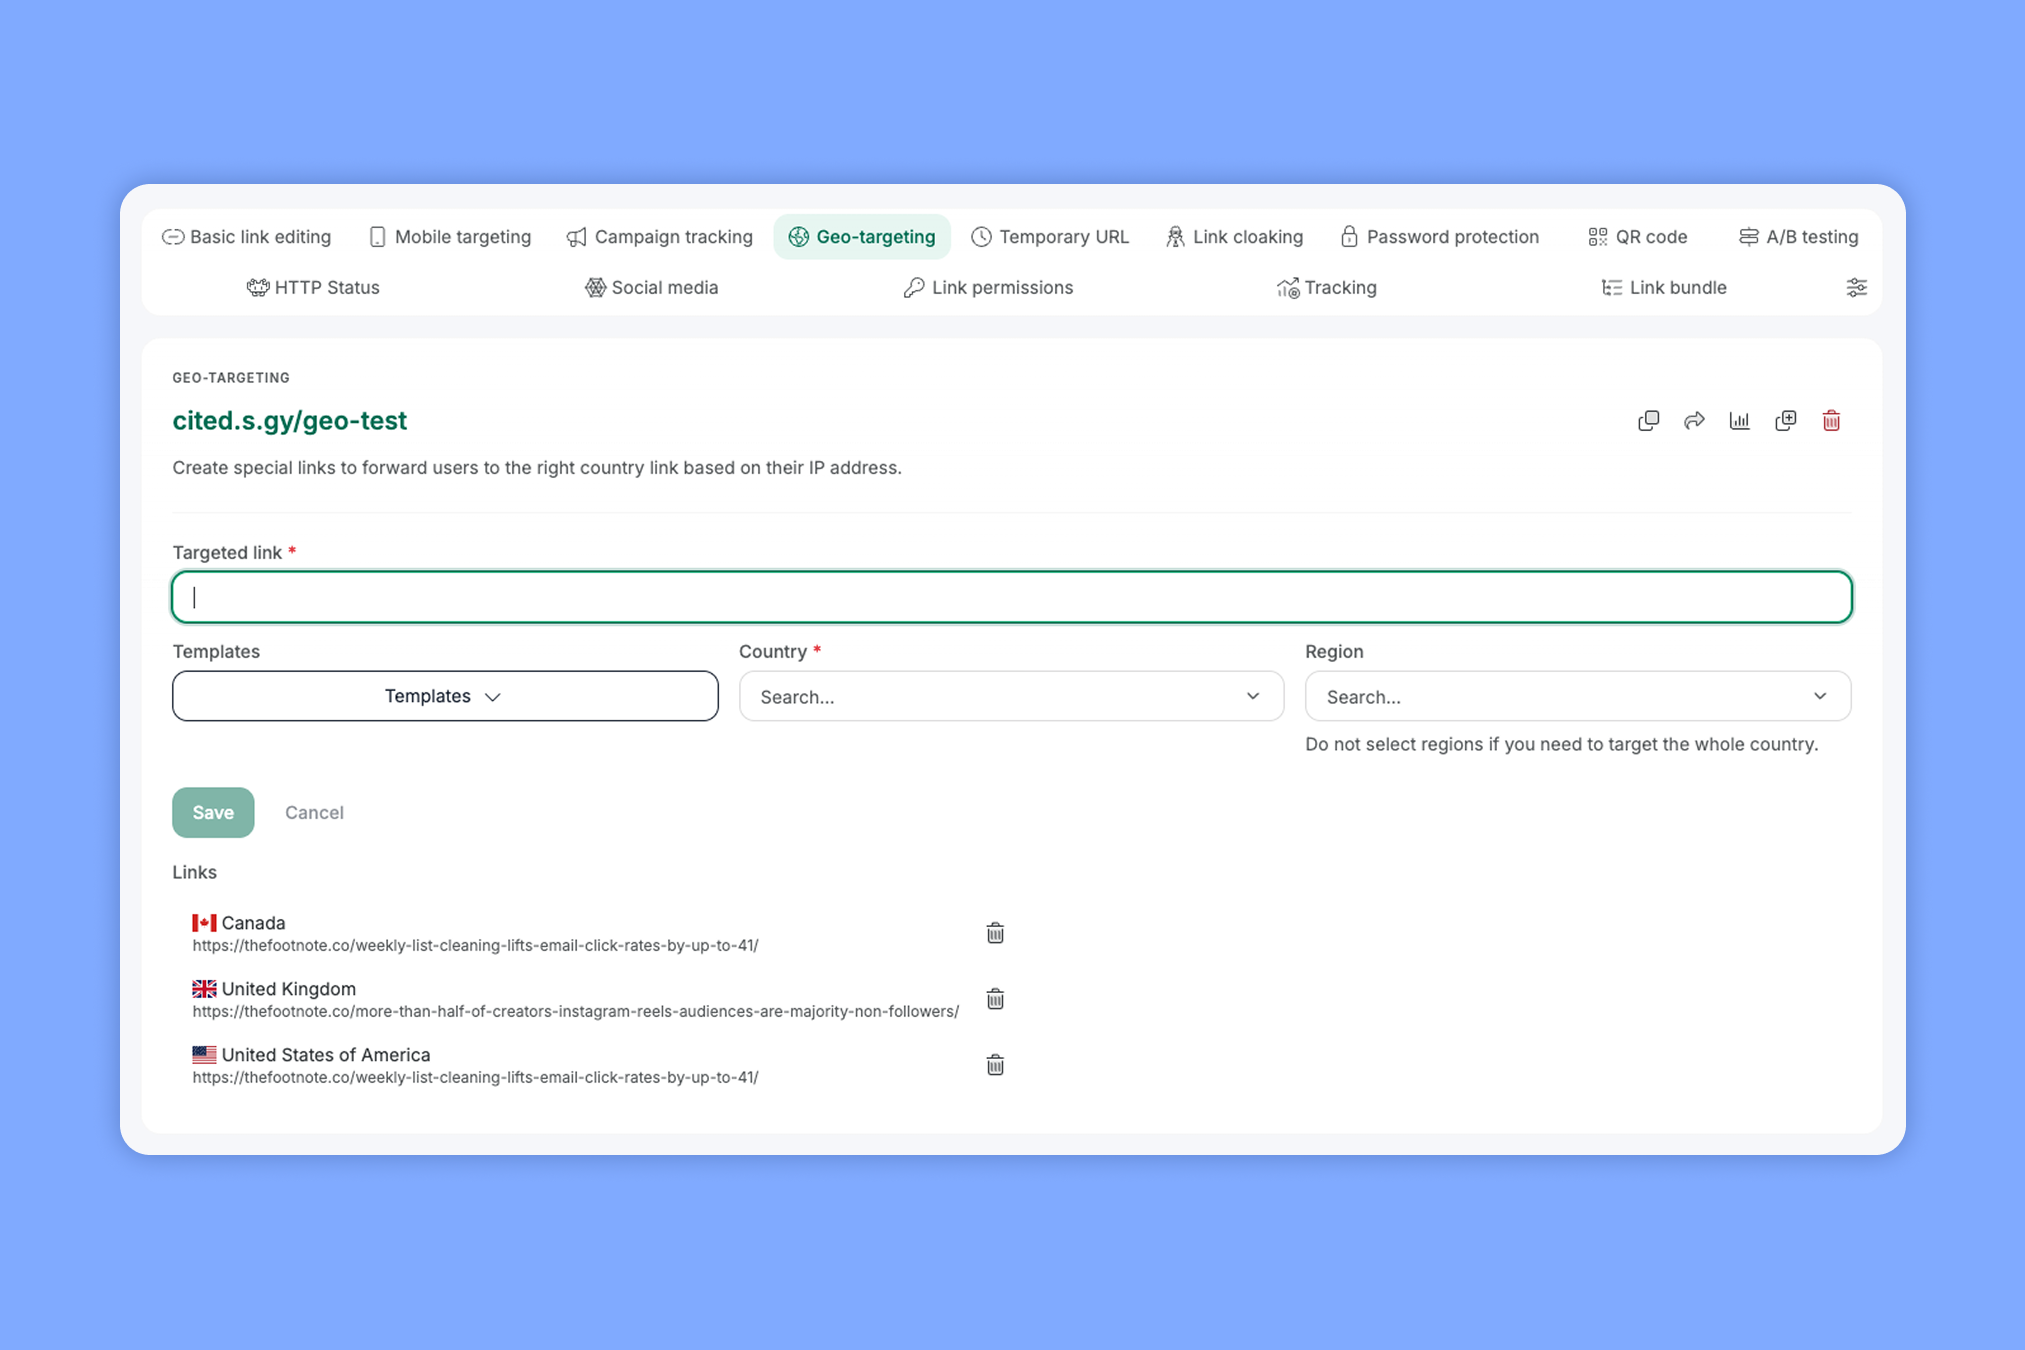Open the QR code tab
Image resolution: width=2025 pixels, height=1350 pixels.
(1638, 237)
